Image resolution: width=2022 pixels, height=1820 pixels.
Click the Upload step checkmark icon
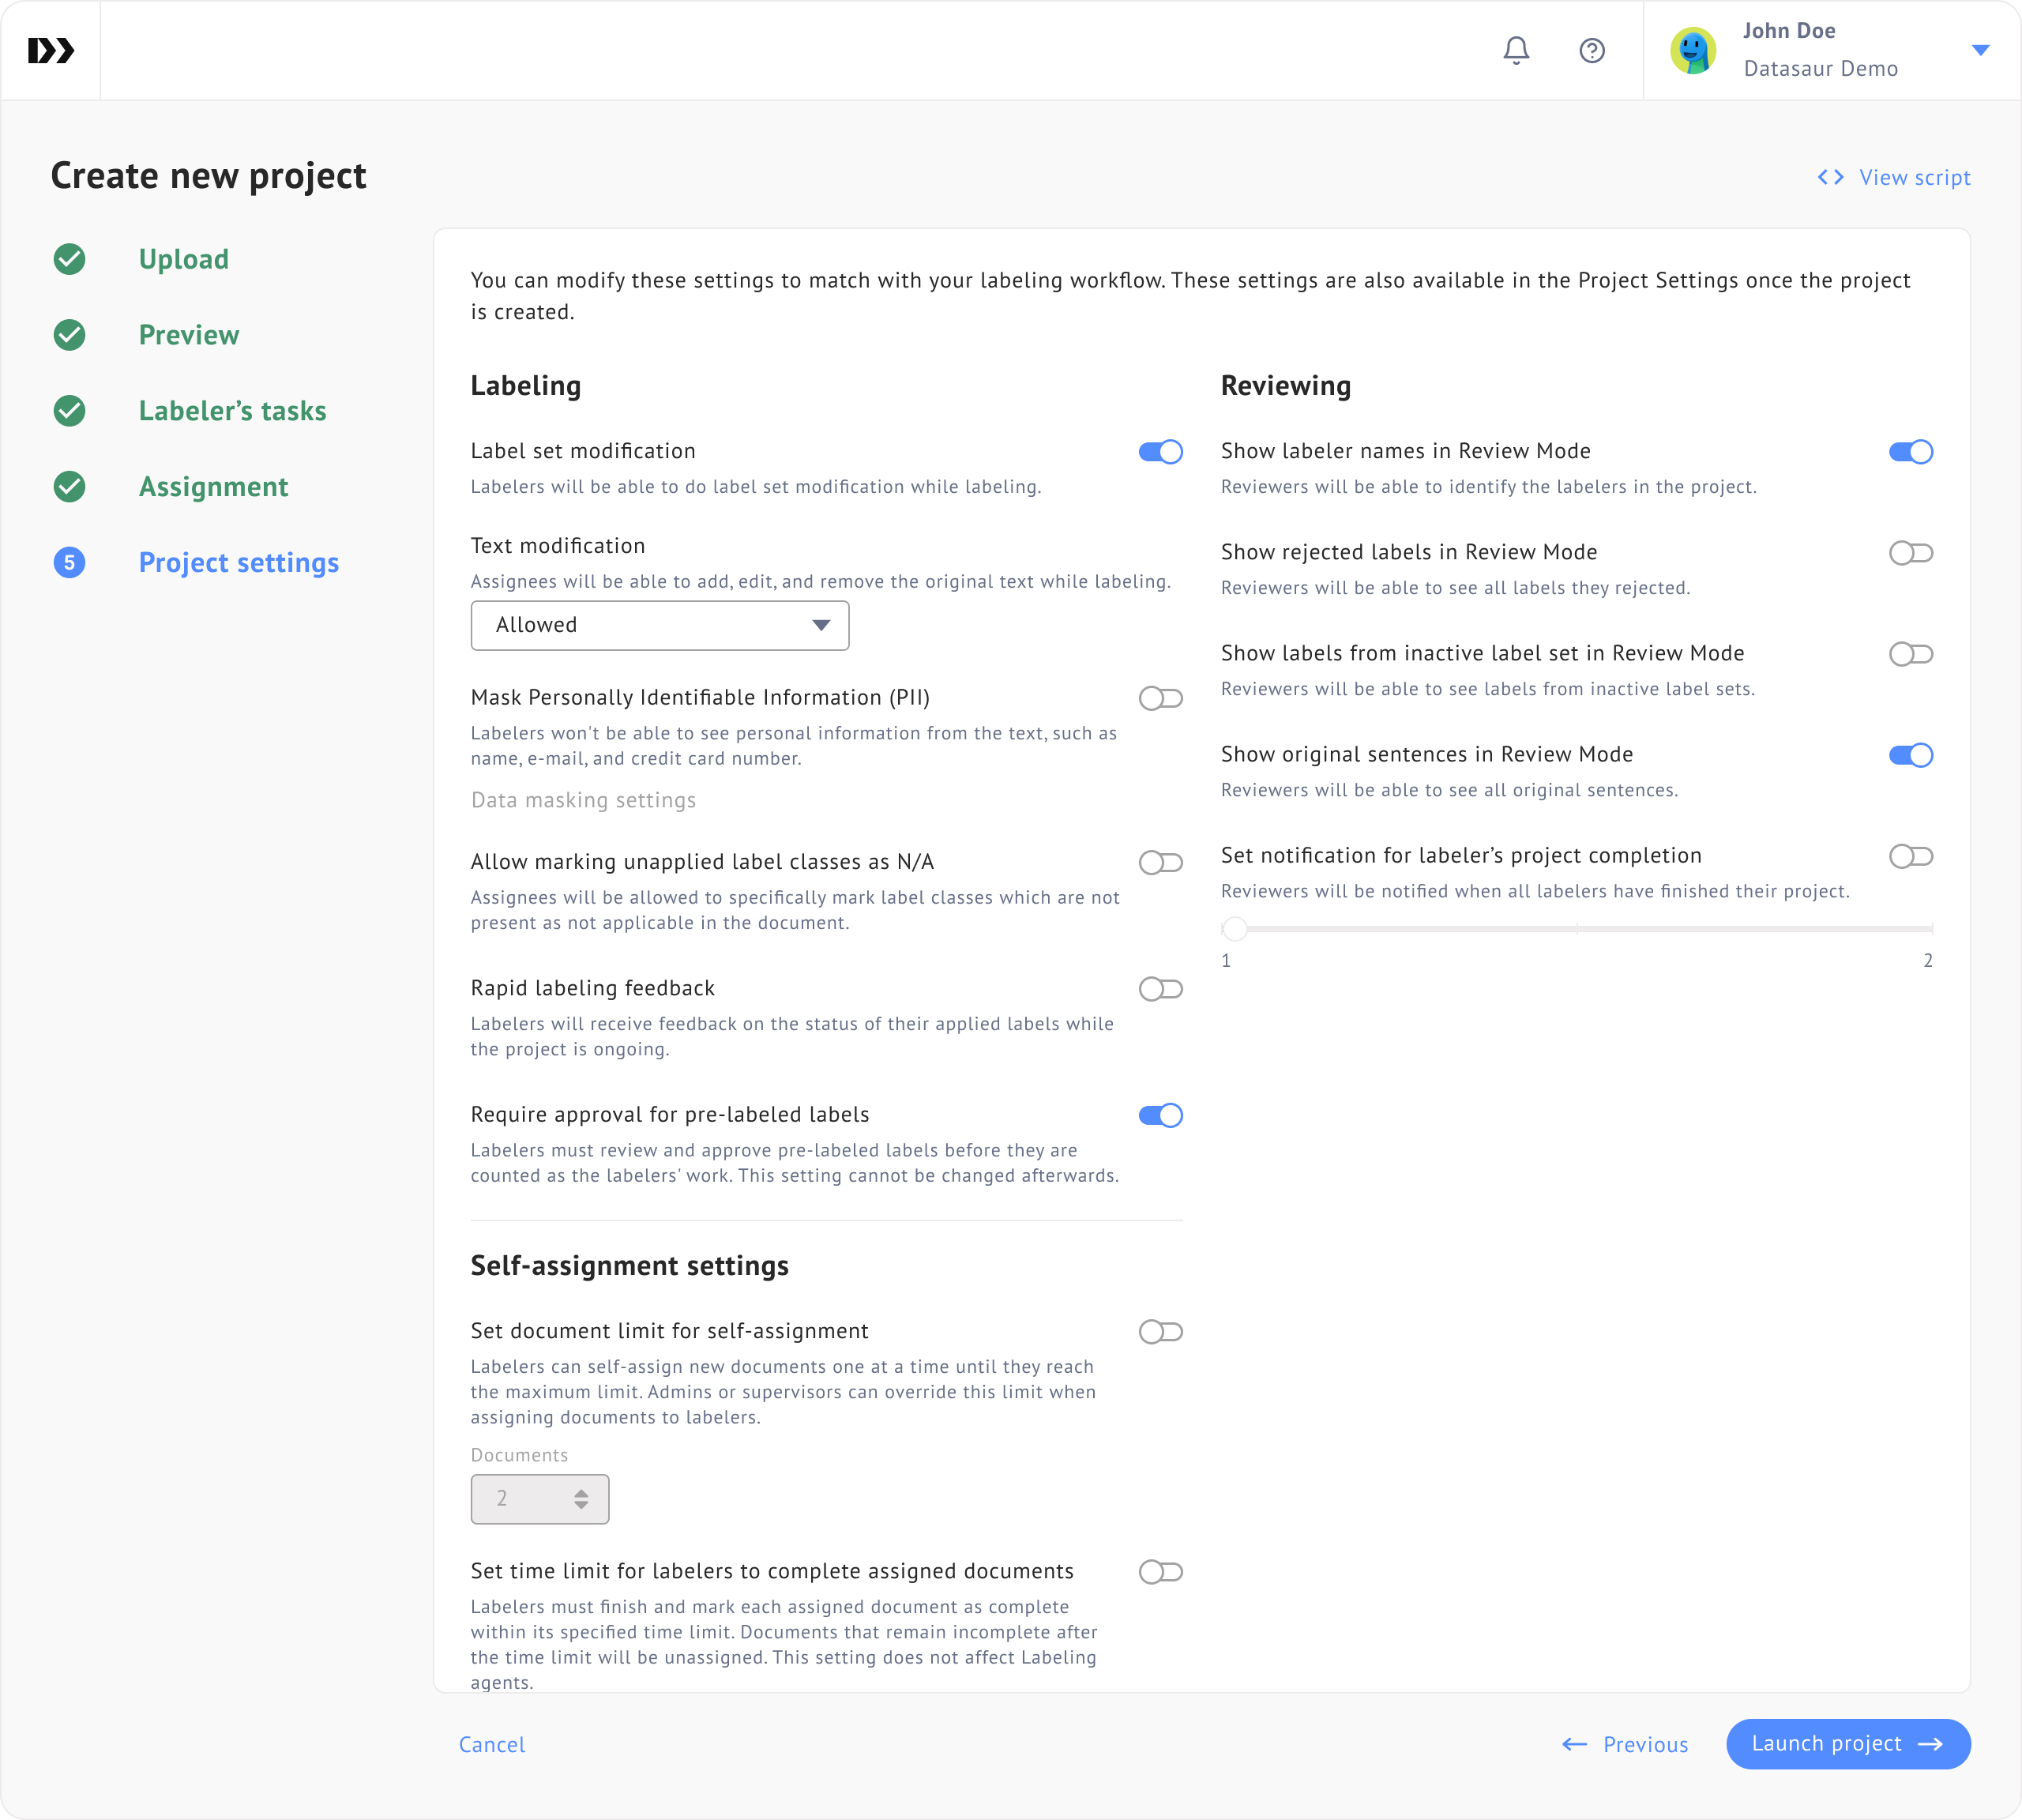tap(69, 259)
